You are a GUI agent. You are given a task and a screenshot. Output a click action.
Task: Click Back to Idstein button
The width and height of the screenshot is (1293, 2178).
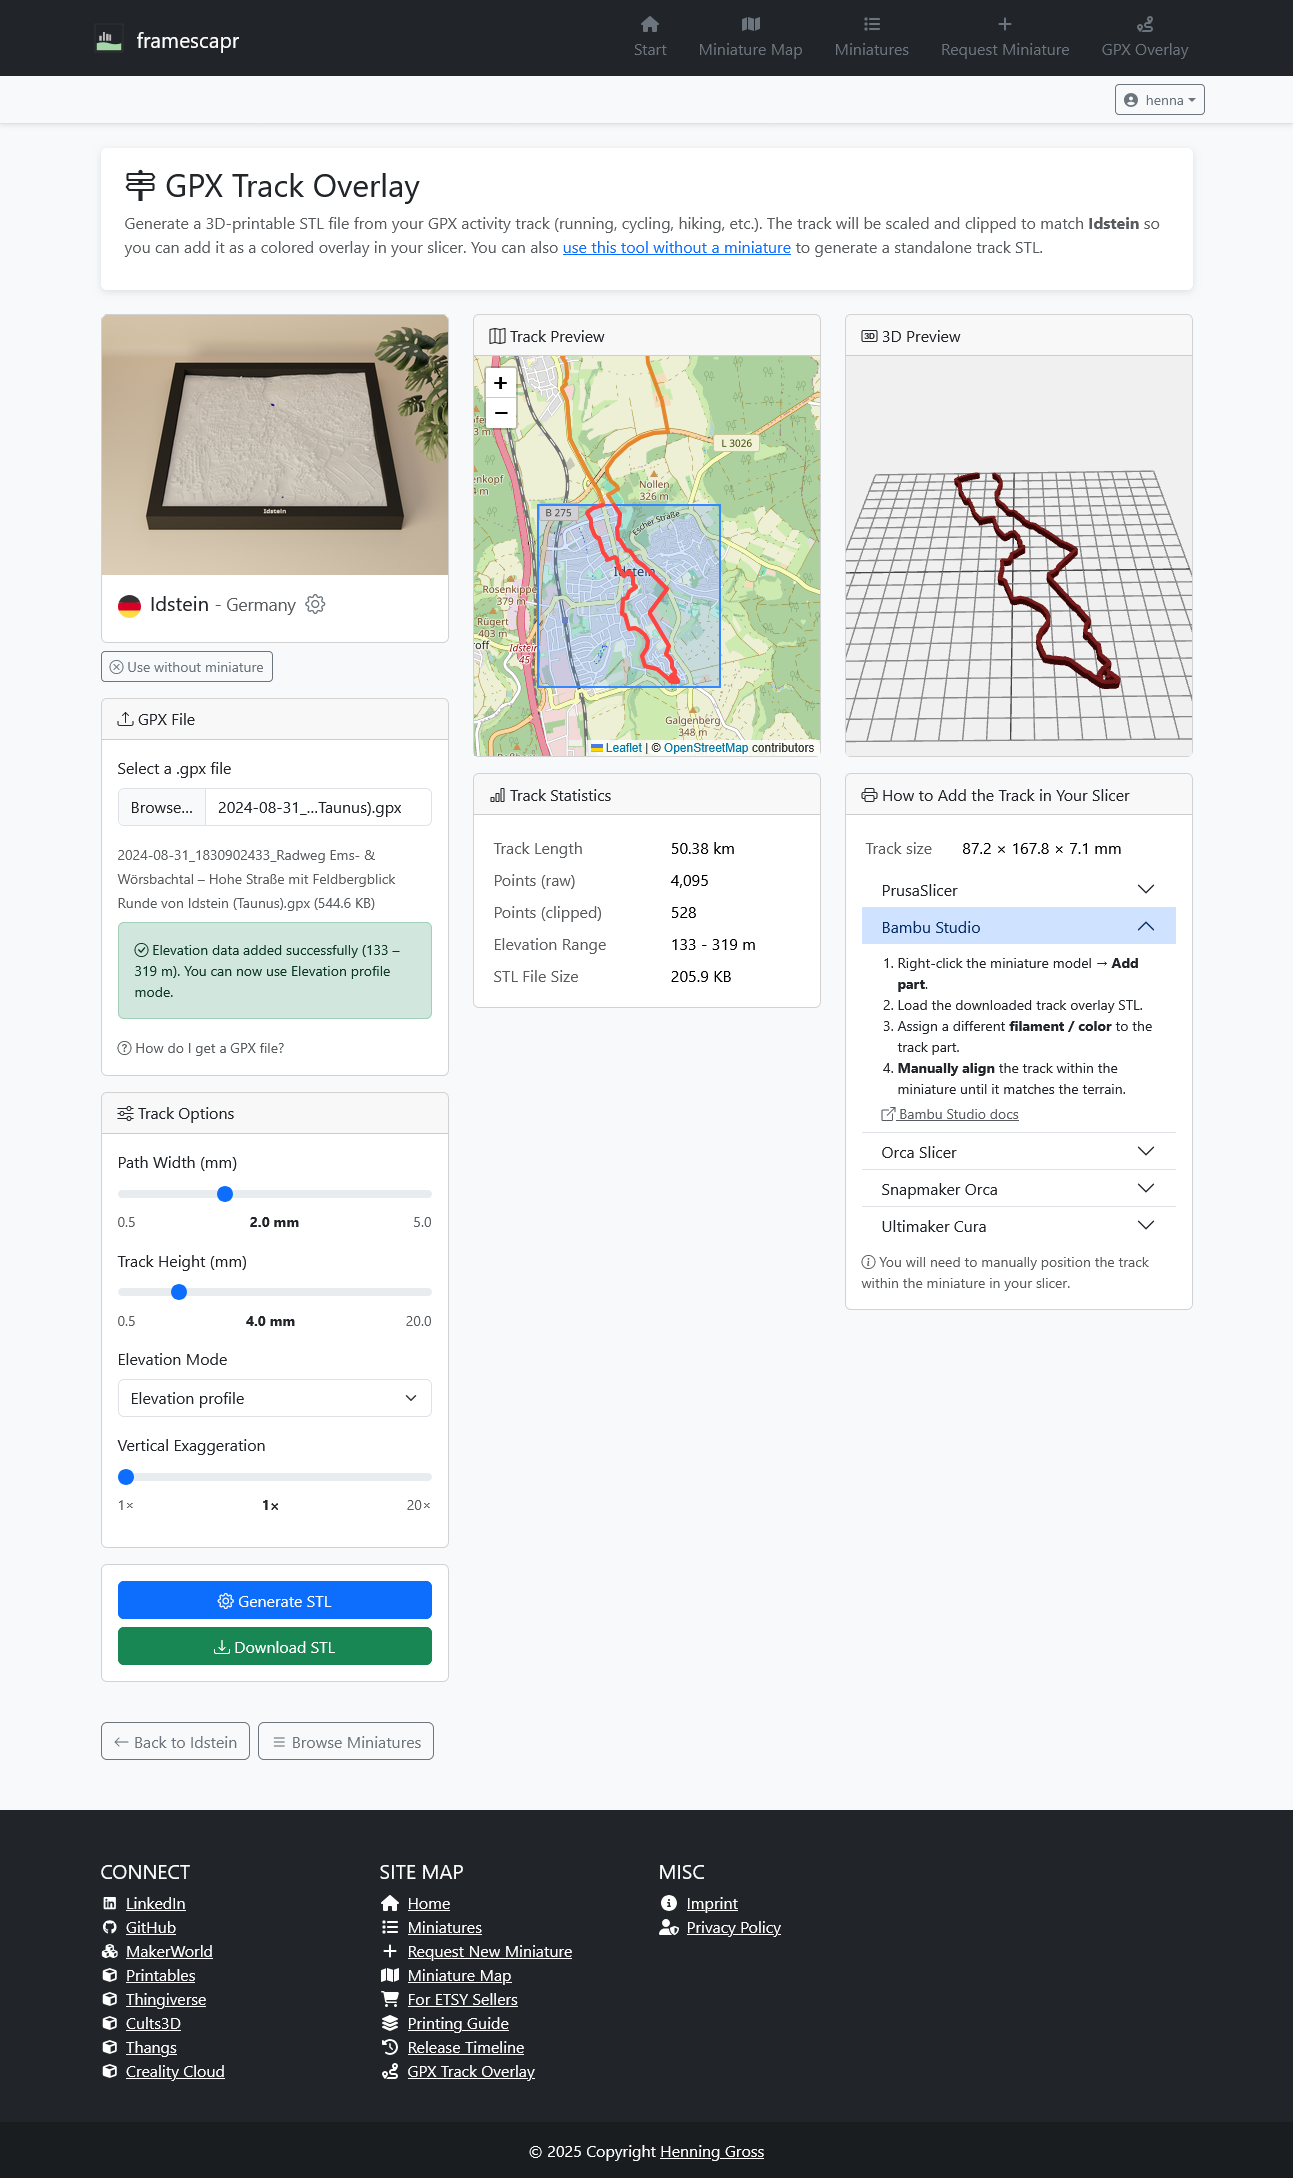175,1741
